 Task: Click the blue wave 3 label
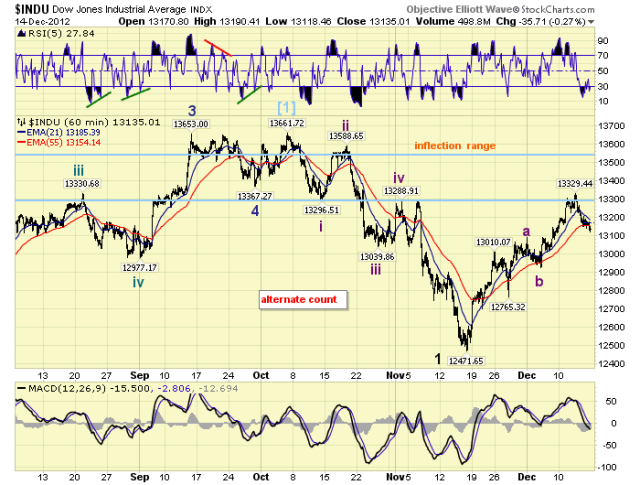192,110
